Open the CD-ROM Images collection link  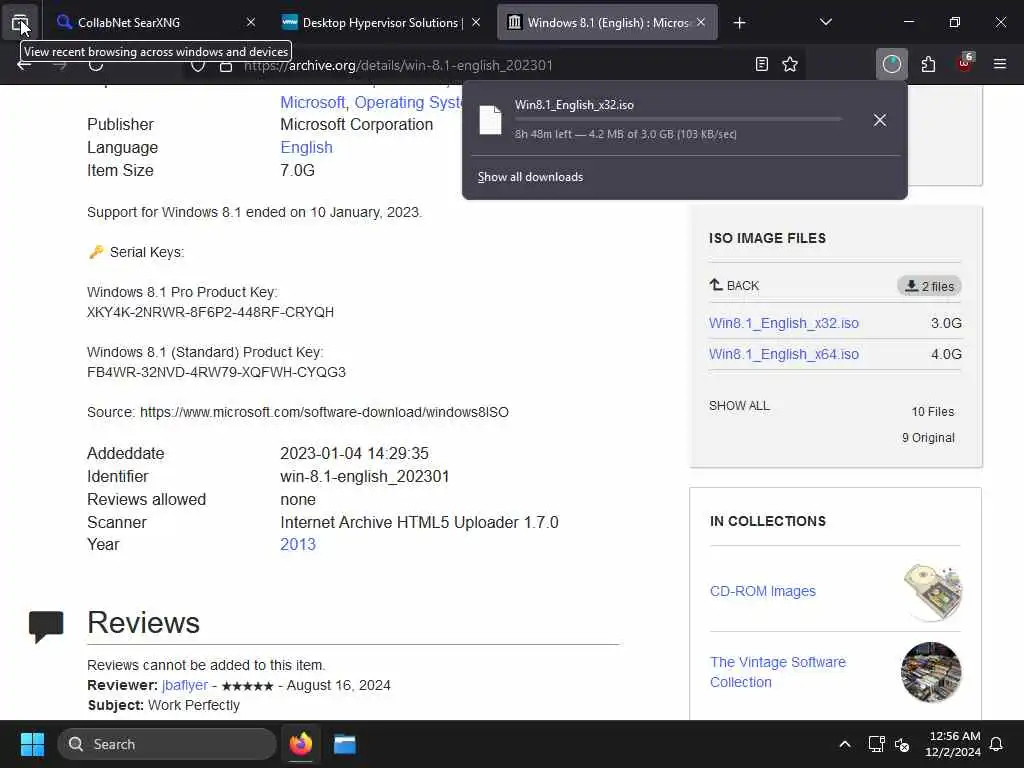click(x=763, y=591)
